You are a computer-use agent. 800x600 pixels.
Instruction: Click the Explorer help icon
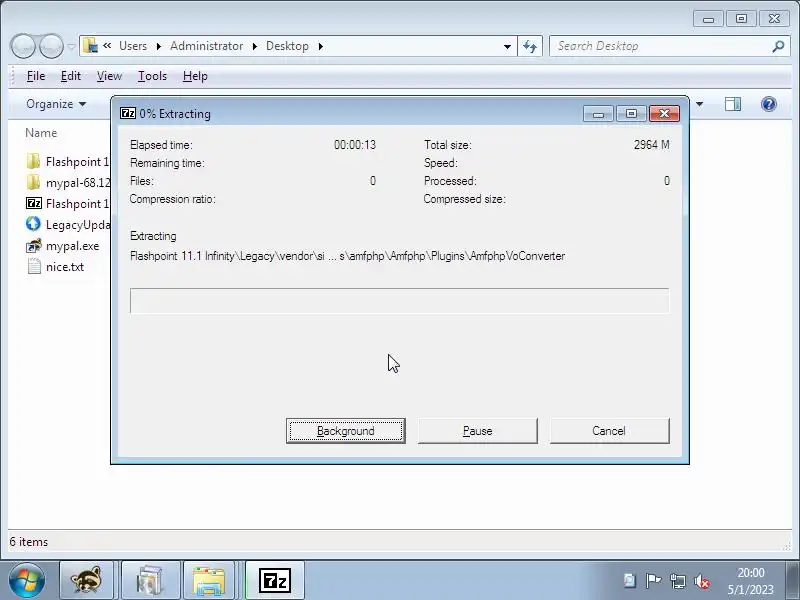click(768, 104)
